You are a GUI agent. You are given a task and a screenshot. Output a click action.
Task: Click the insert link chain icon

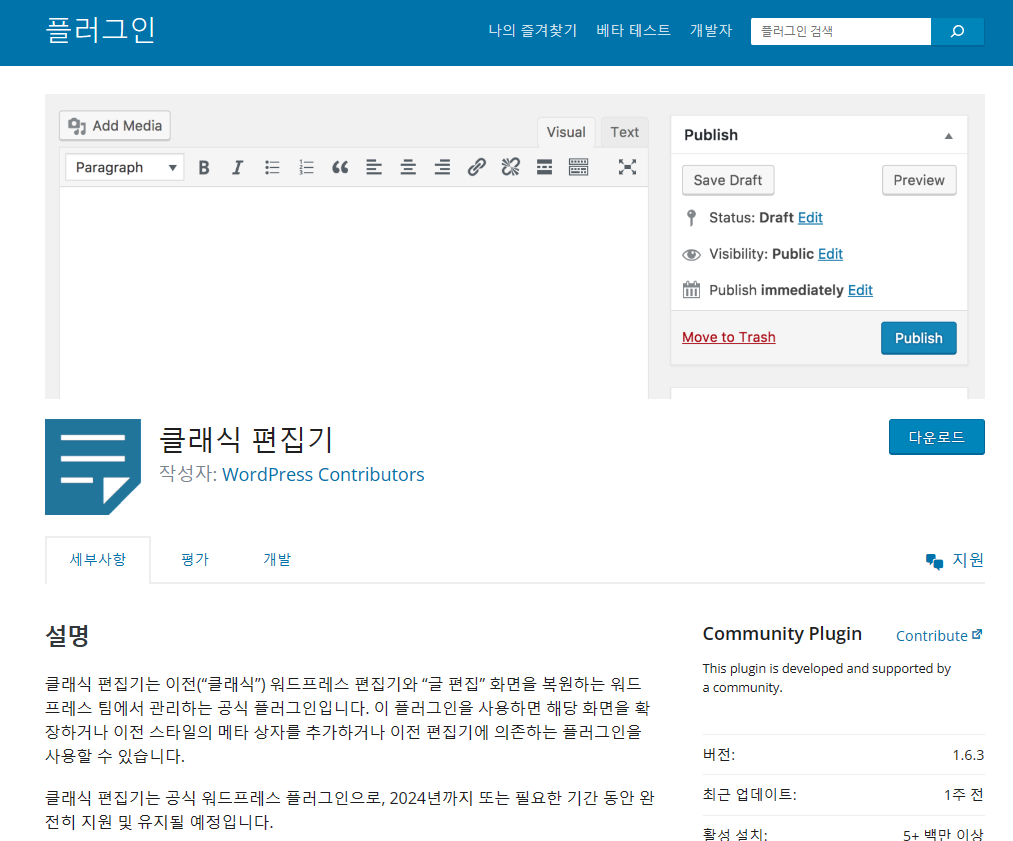477,167
